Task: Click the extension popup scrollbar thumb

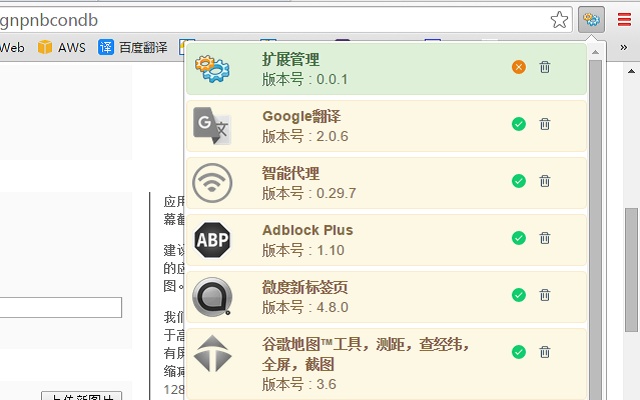Action: [x=595, y=230]
